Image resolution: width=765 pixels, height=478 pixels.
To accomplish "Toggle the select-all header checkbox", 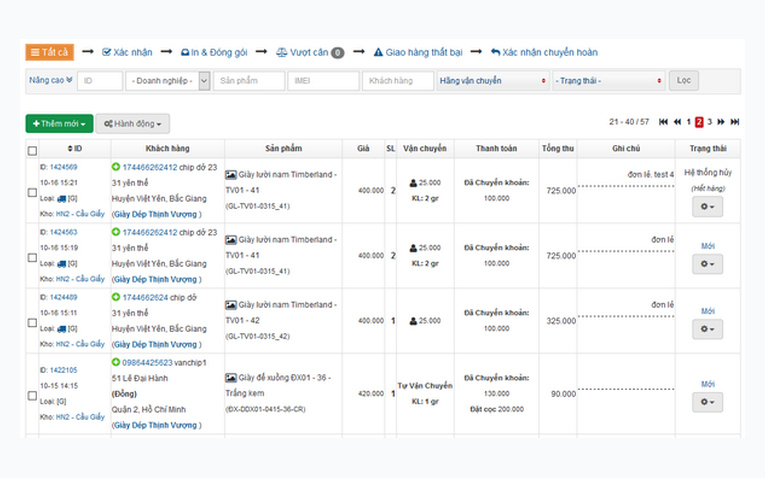I will coord(32,151).
